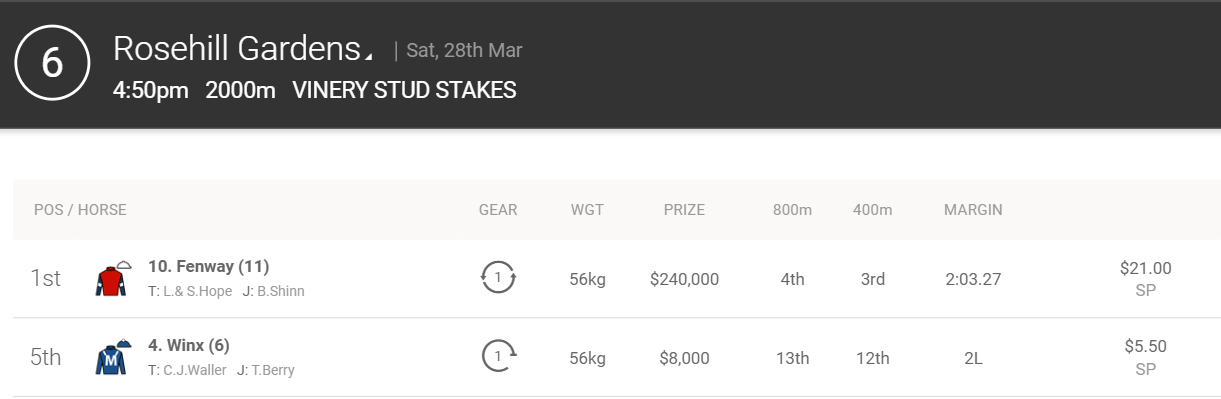Click the gear change icon for Winx
The width and height of the screenshot is (1221, 399).
498,356
